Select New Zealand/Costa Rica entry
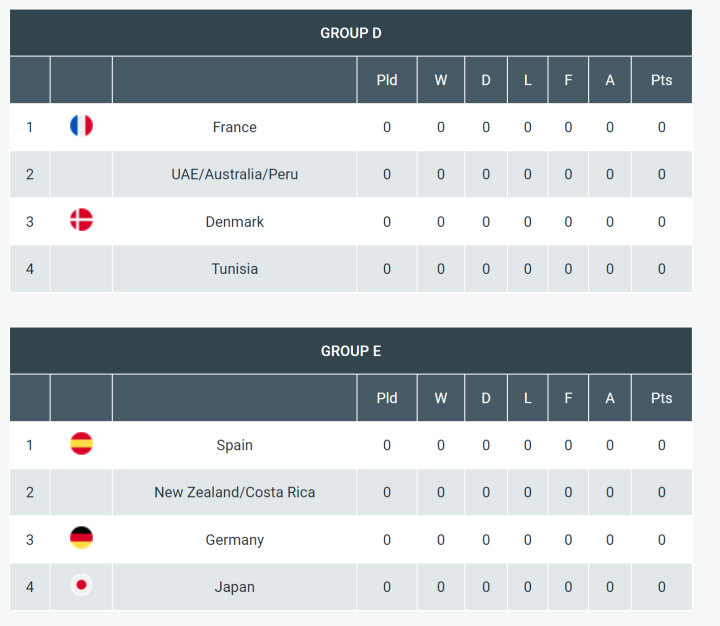 click(234, 492)
